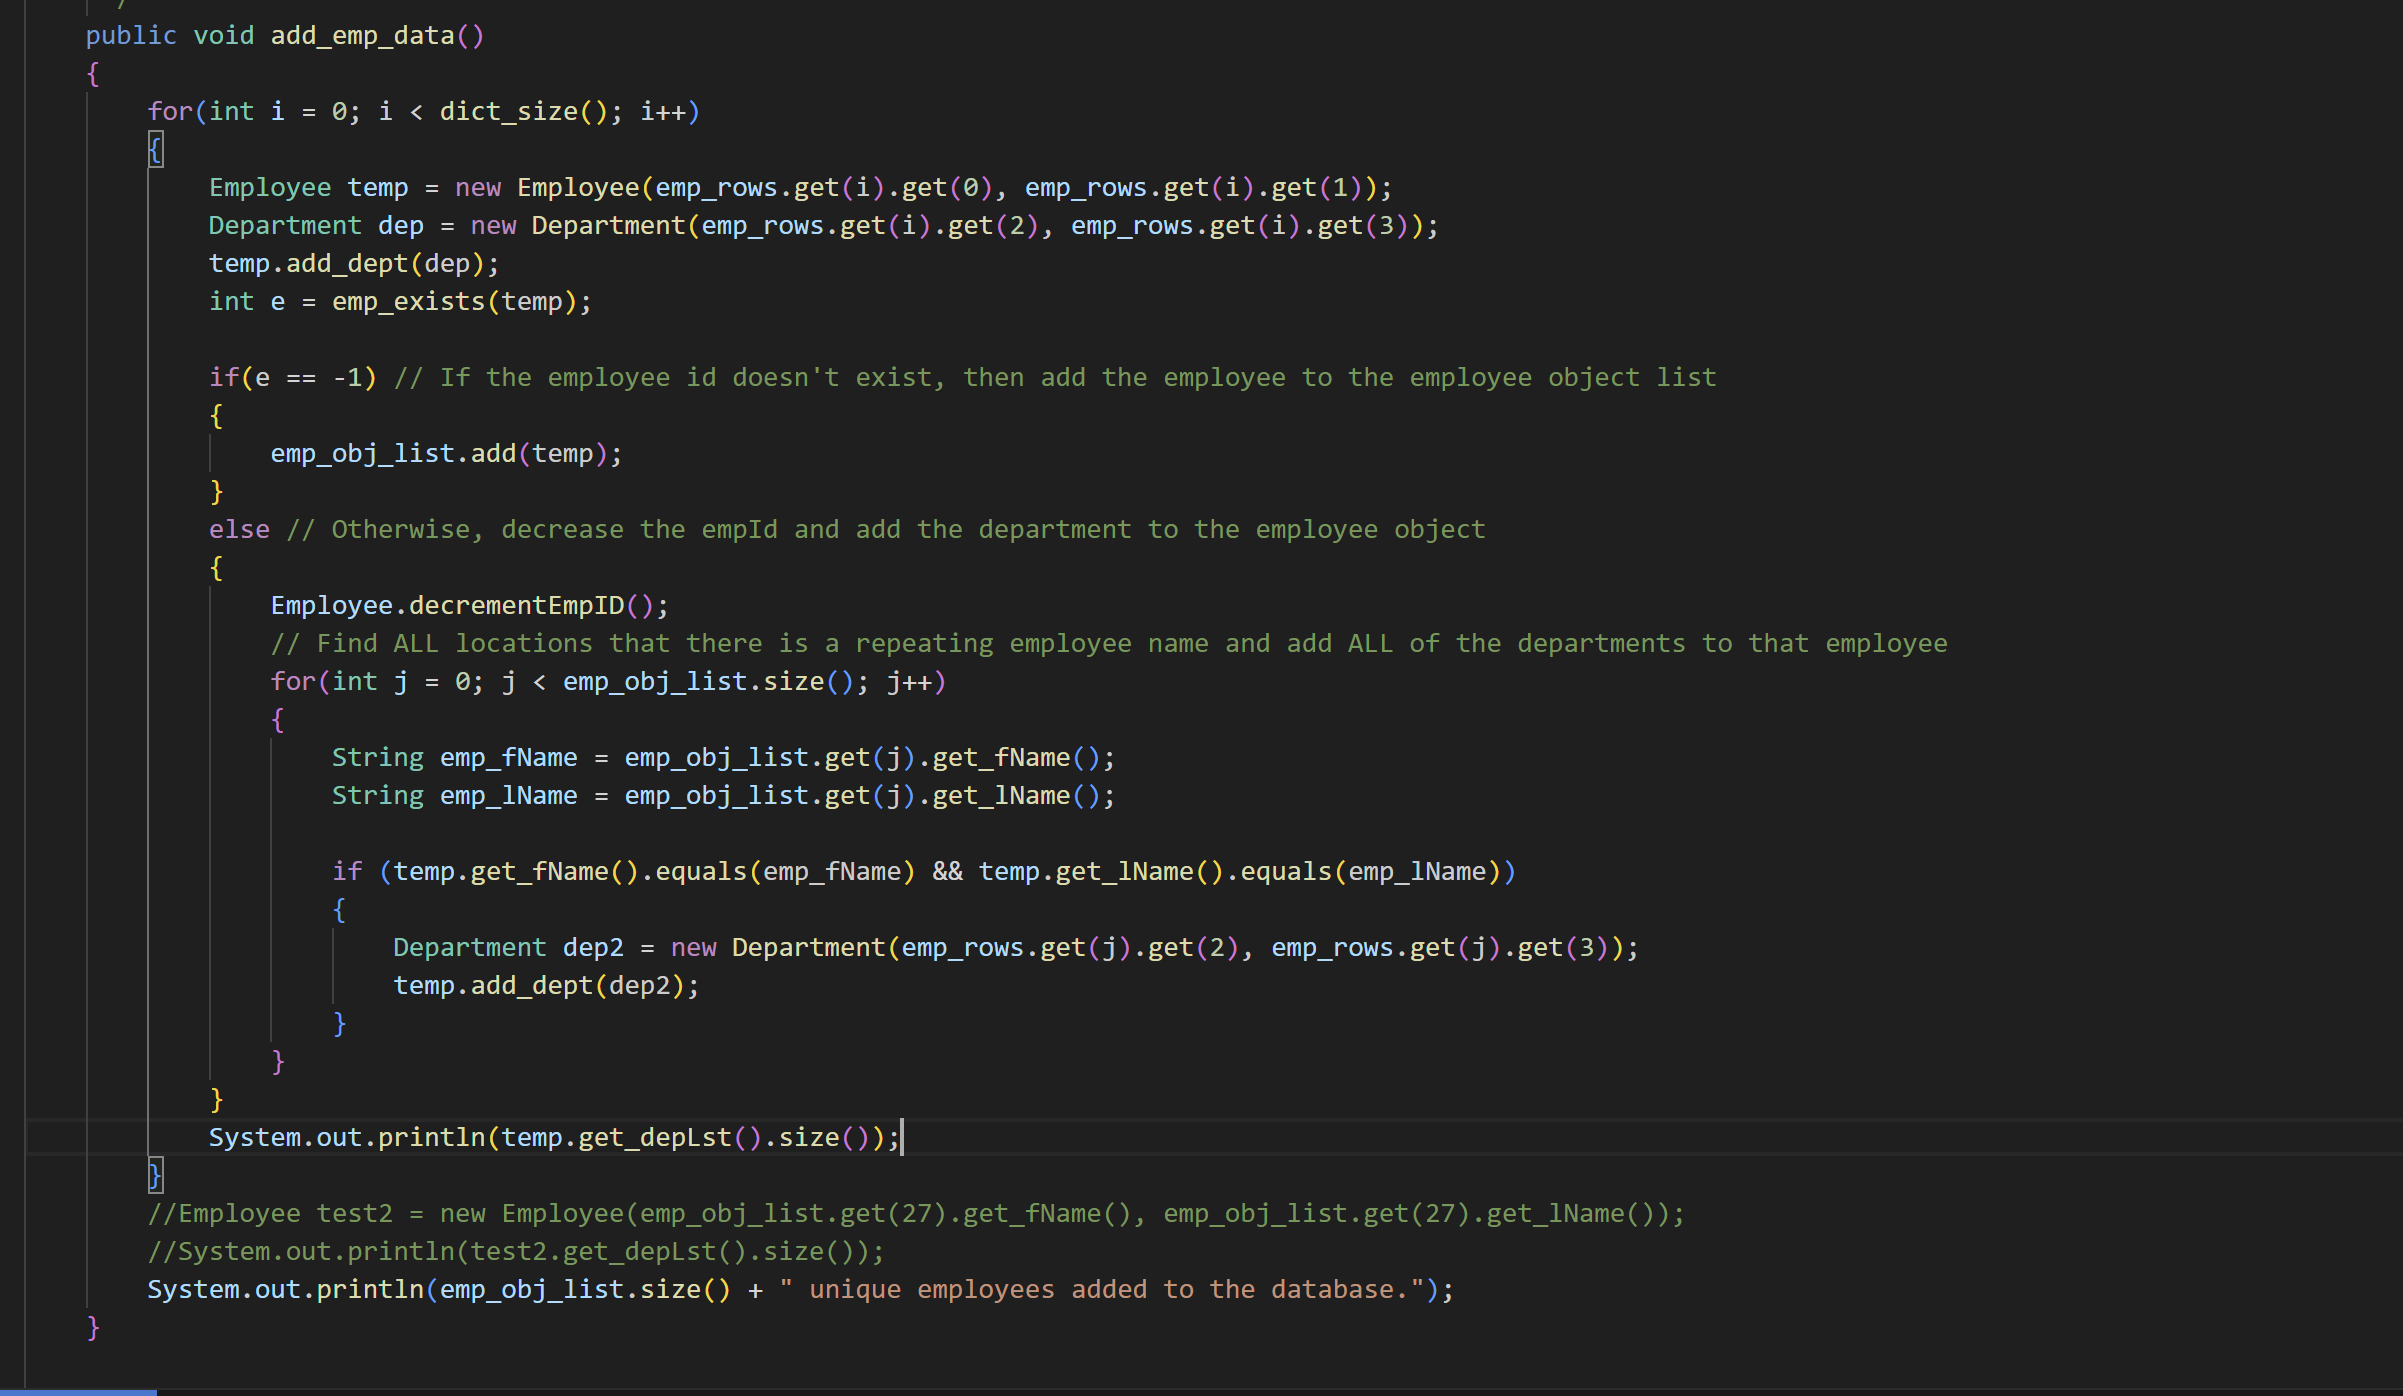Click the commented 'Employee test2' line

point(915,1214)
